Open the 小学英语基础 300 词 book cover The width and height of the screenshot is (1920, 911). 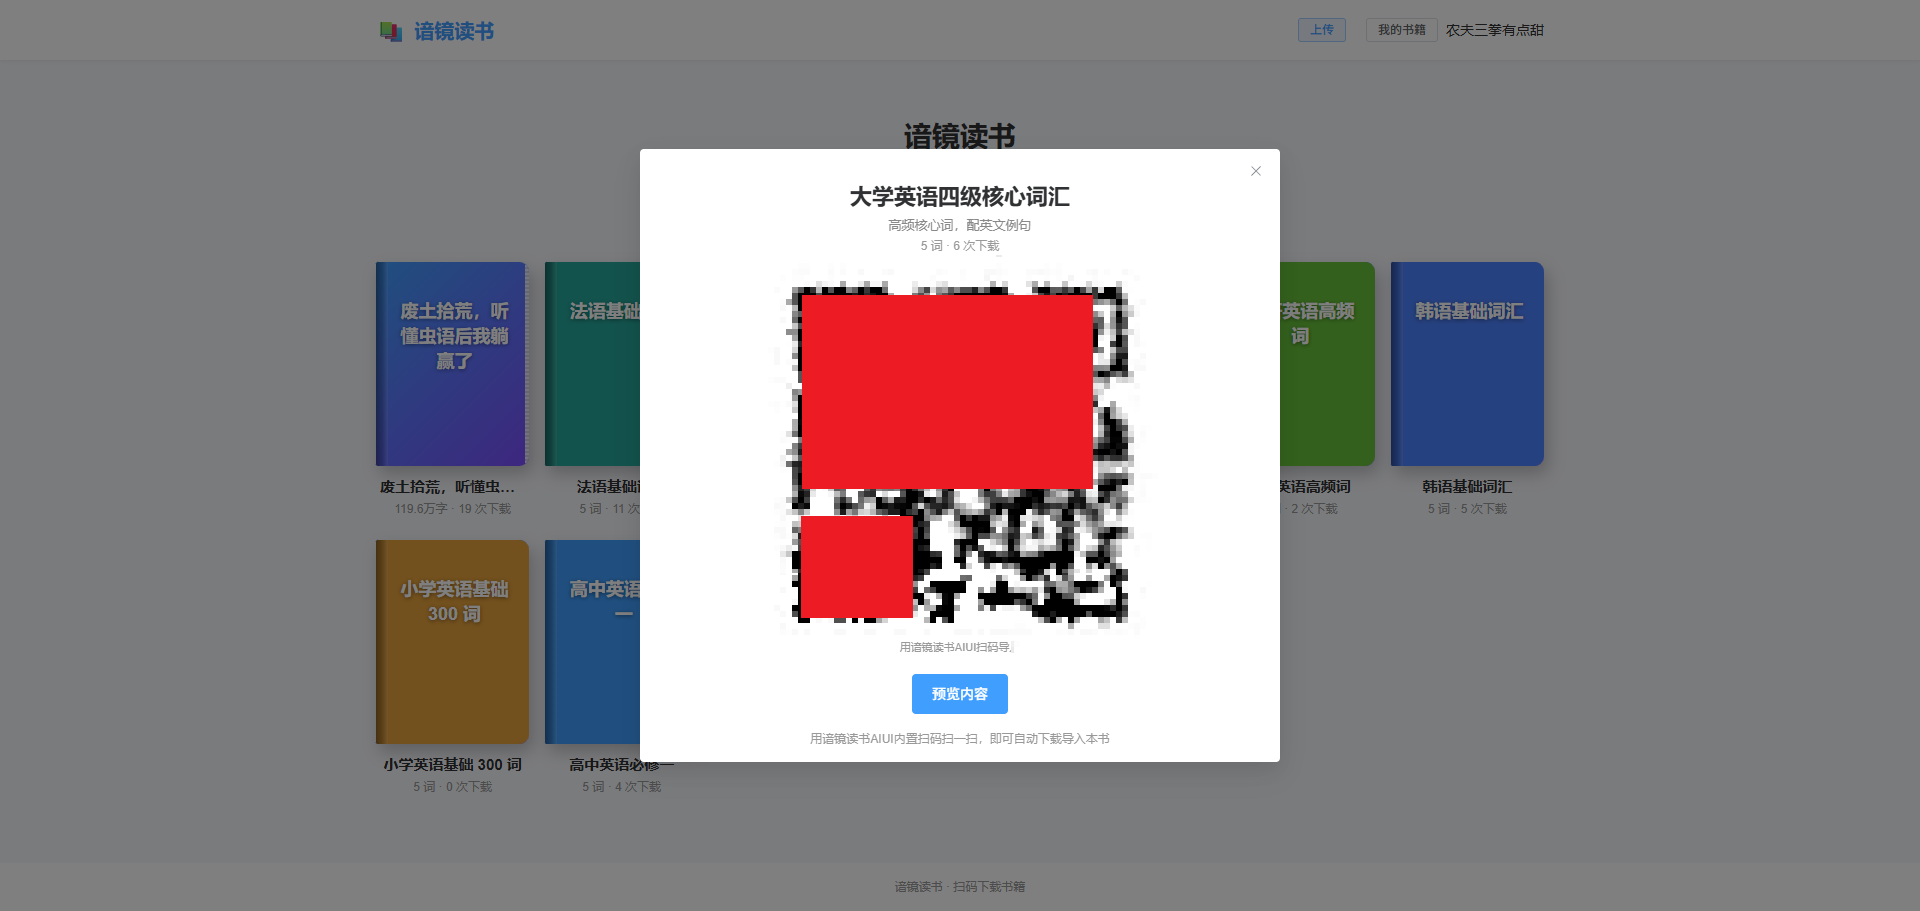452,642
